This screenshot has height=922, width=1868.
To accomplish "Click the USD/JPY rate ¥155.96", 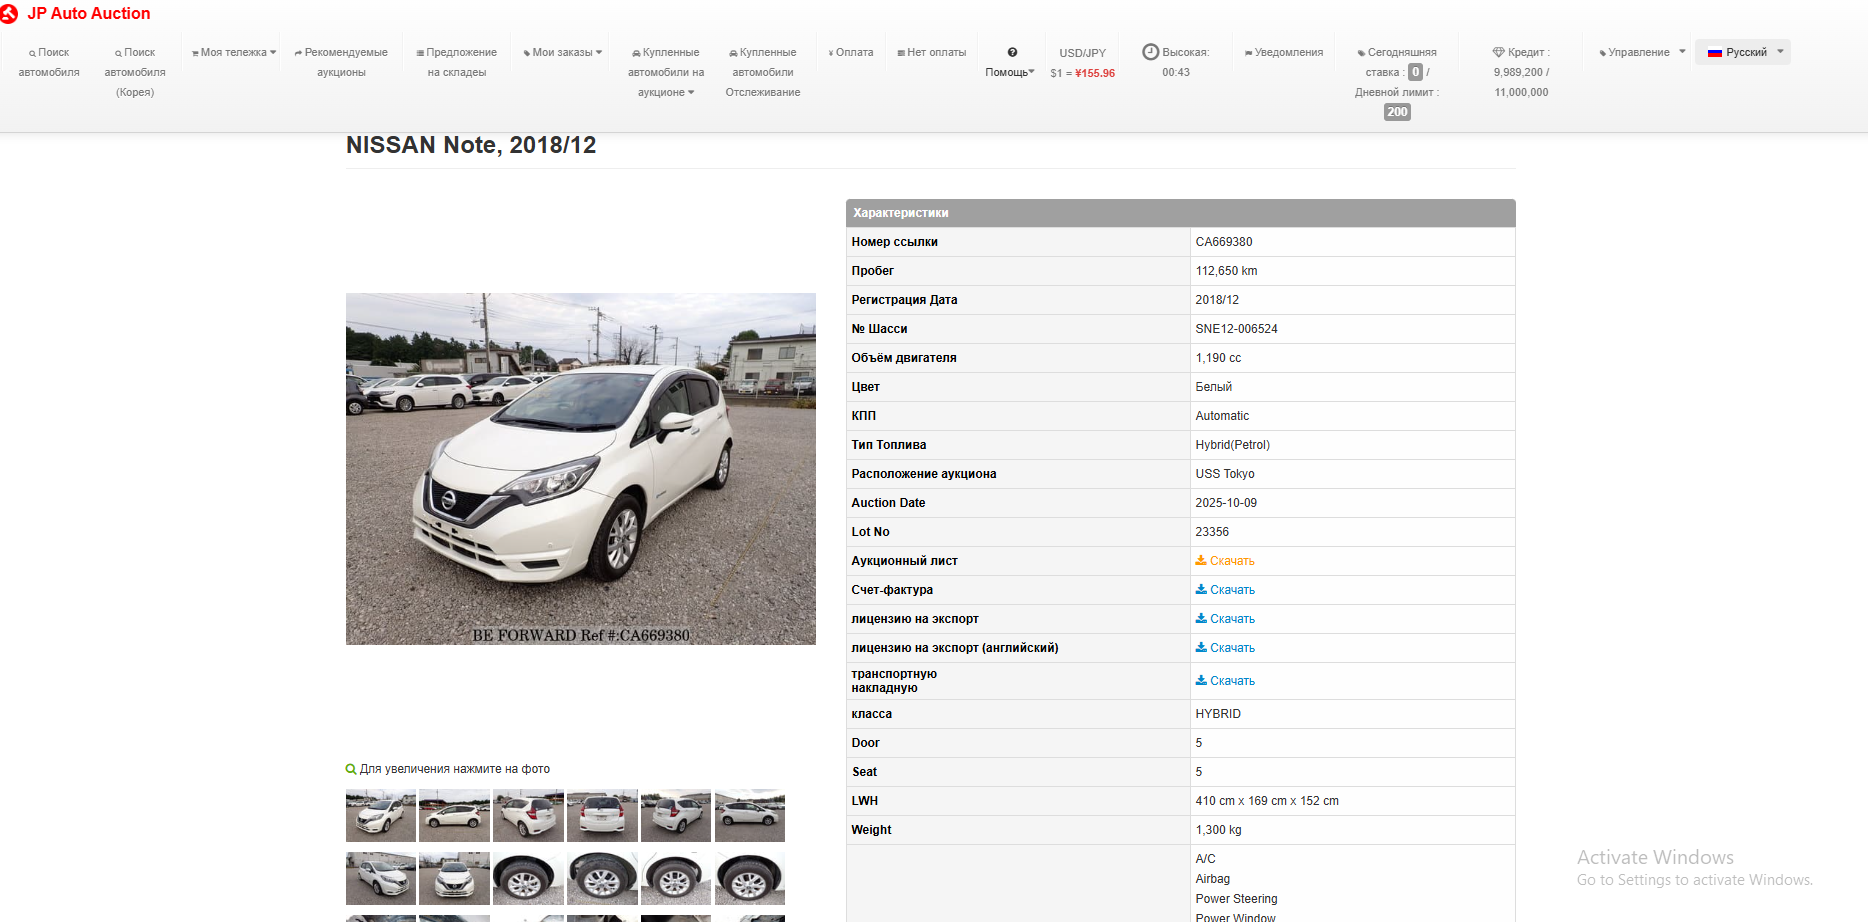I will click(x=1095, y=73).
